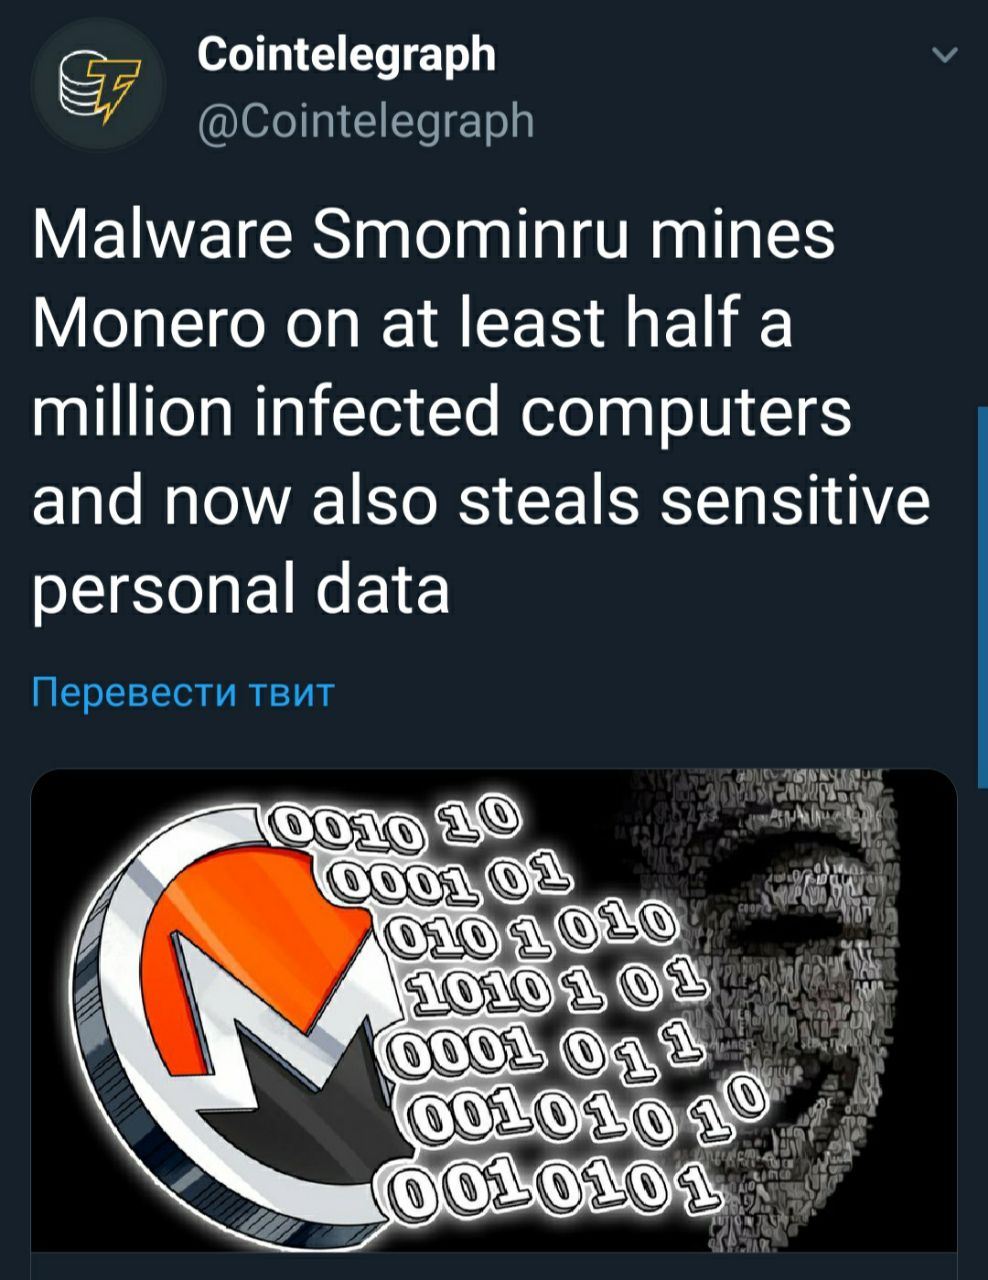The width and height of the screenshot is (988, 1280).
Task: Click 'personal data' at tweet end
Action: click(241, 590)
